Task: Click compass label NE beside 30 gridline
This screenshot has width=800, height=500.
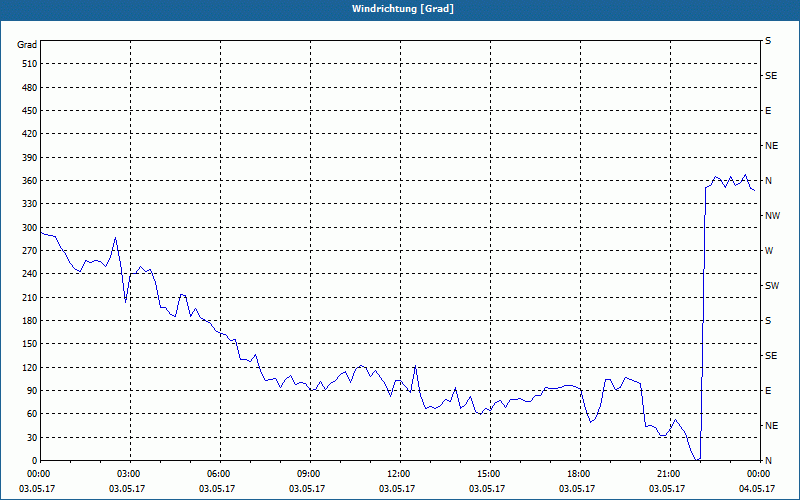Action: click(x=771, y=426)
